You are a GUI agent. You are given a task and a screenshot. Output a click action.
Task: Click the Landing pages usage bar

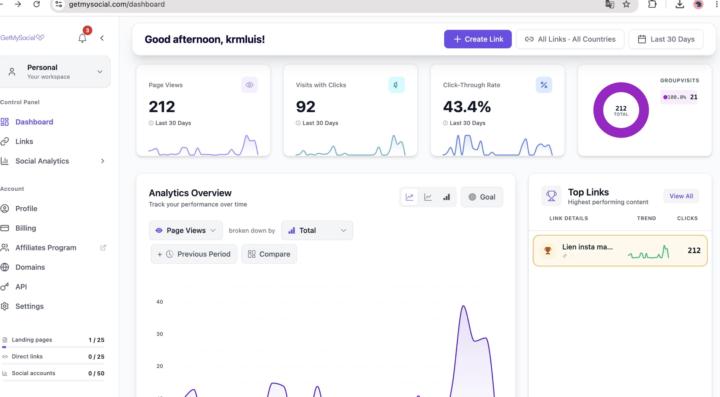pos(53,347)
